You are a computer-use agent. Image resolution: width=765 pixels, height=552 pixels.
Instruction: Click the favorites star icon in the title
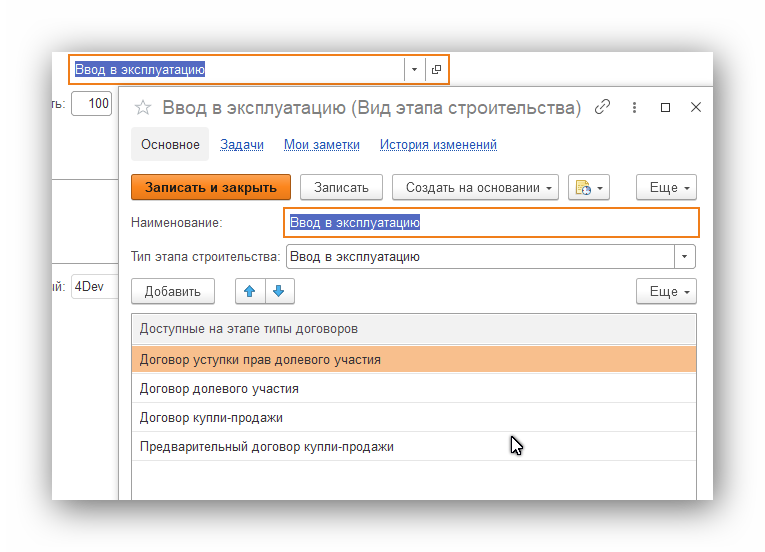coord(143,108)
